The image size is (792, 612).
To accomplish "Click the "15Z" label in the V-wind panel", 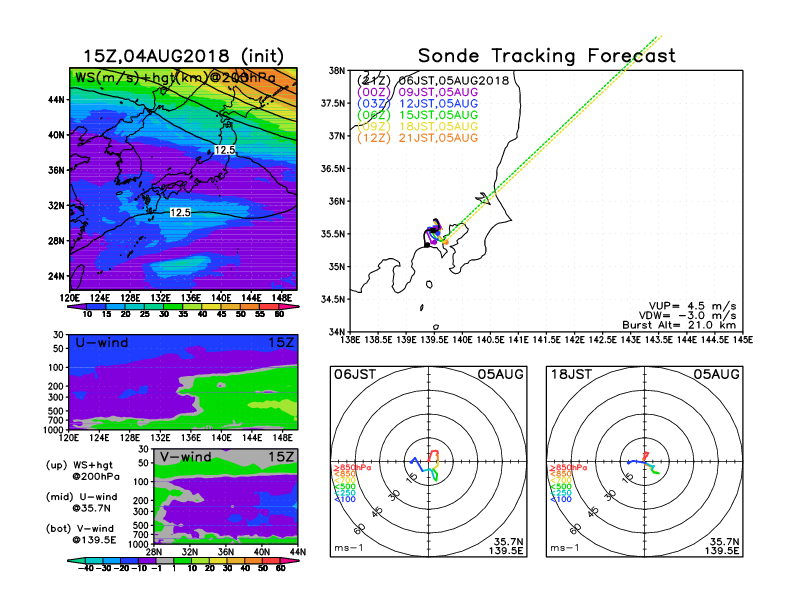I will click(281, 457).
